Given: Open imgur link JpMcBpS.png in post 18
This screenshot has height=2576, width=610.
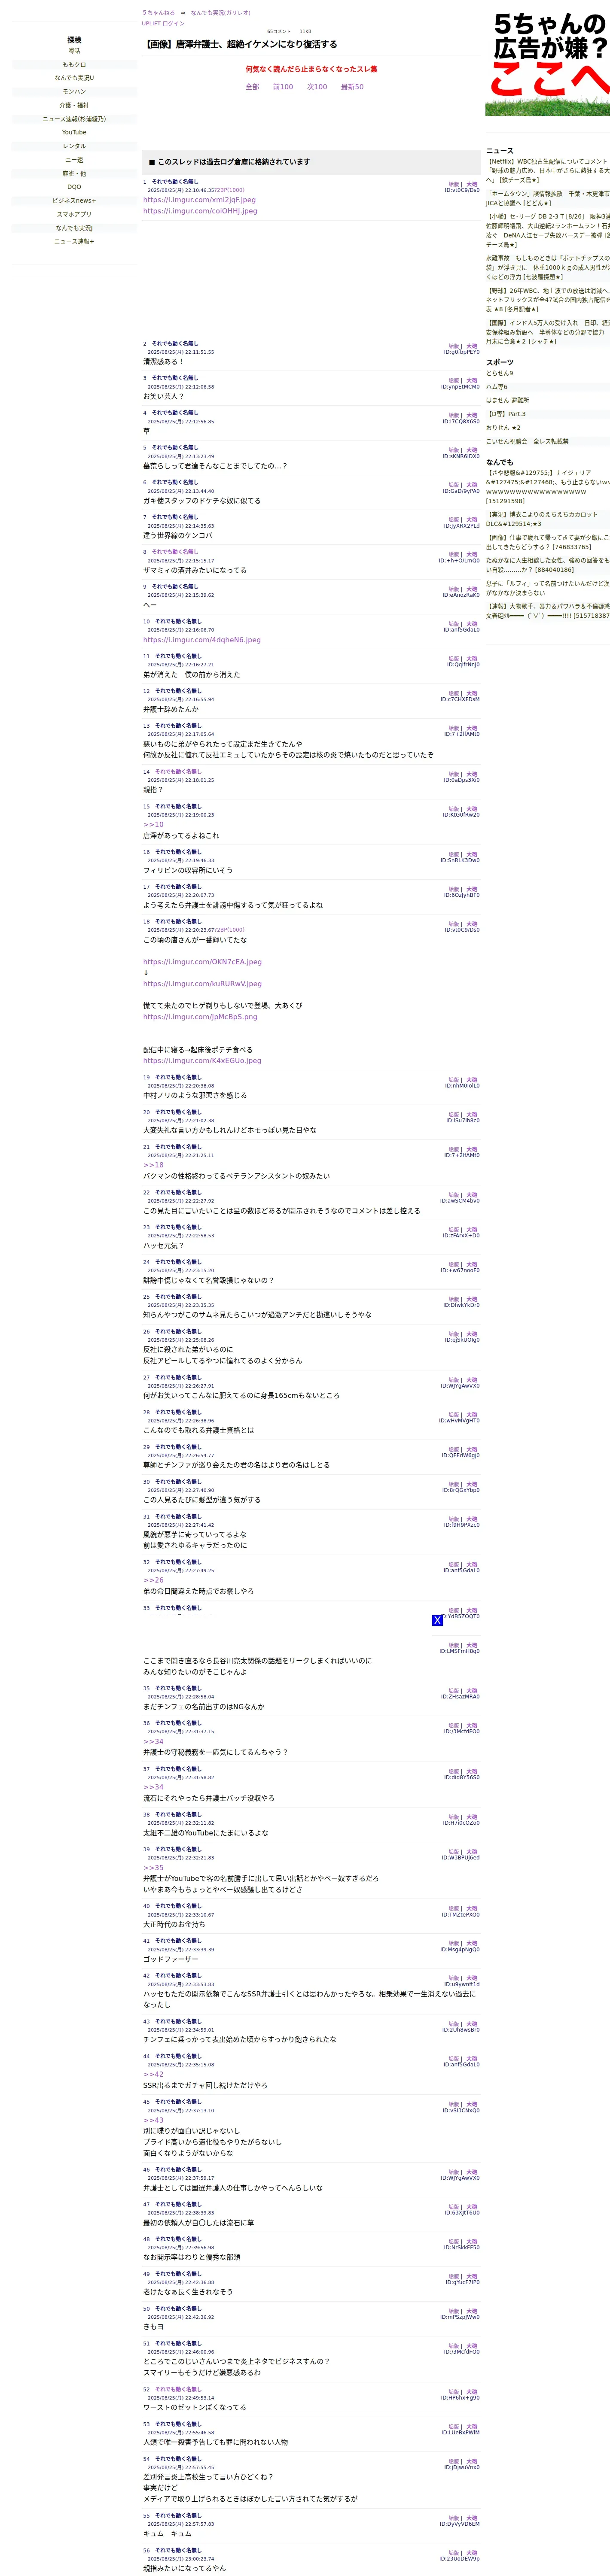Looking at the screenshot, I should click(200, 1017).
